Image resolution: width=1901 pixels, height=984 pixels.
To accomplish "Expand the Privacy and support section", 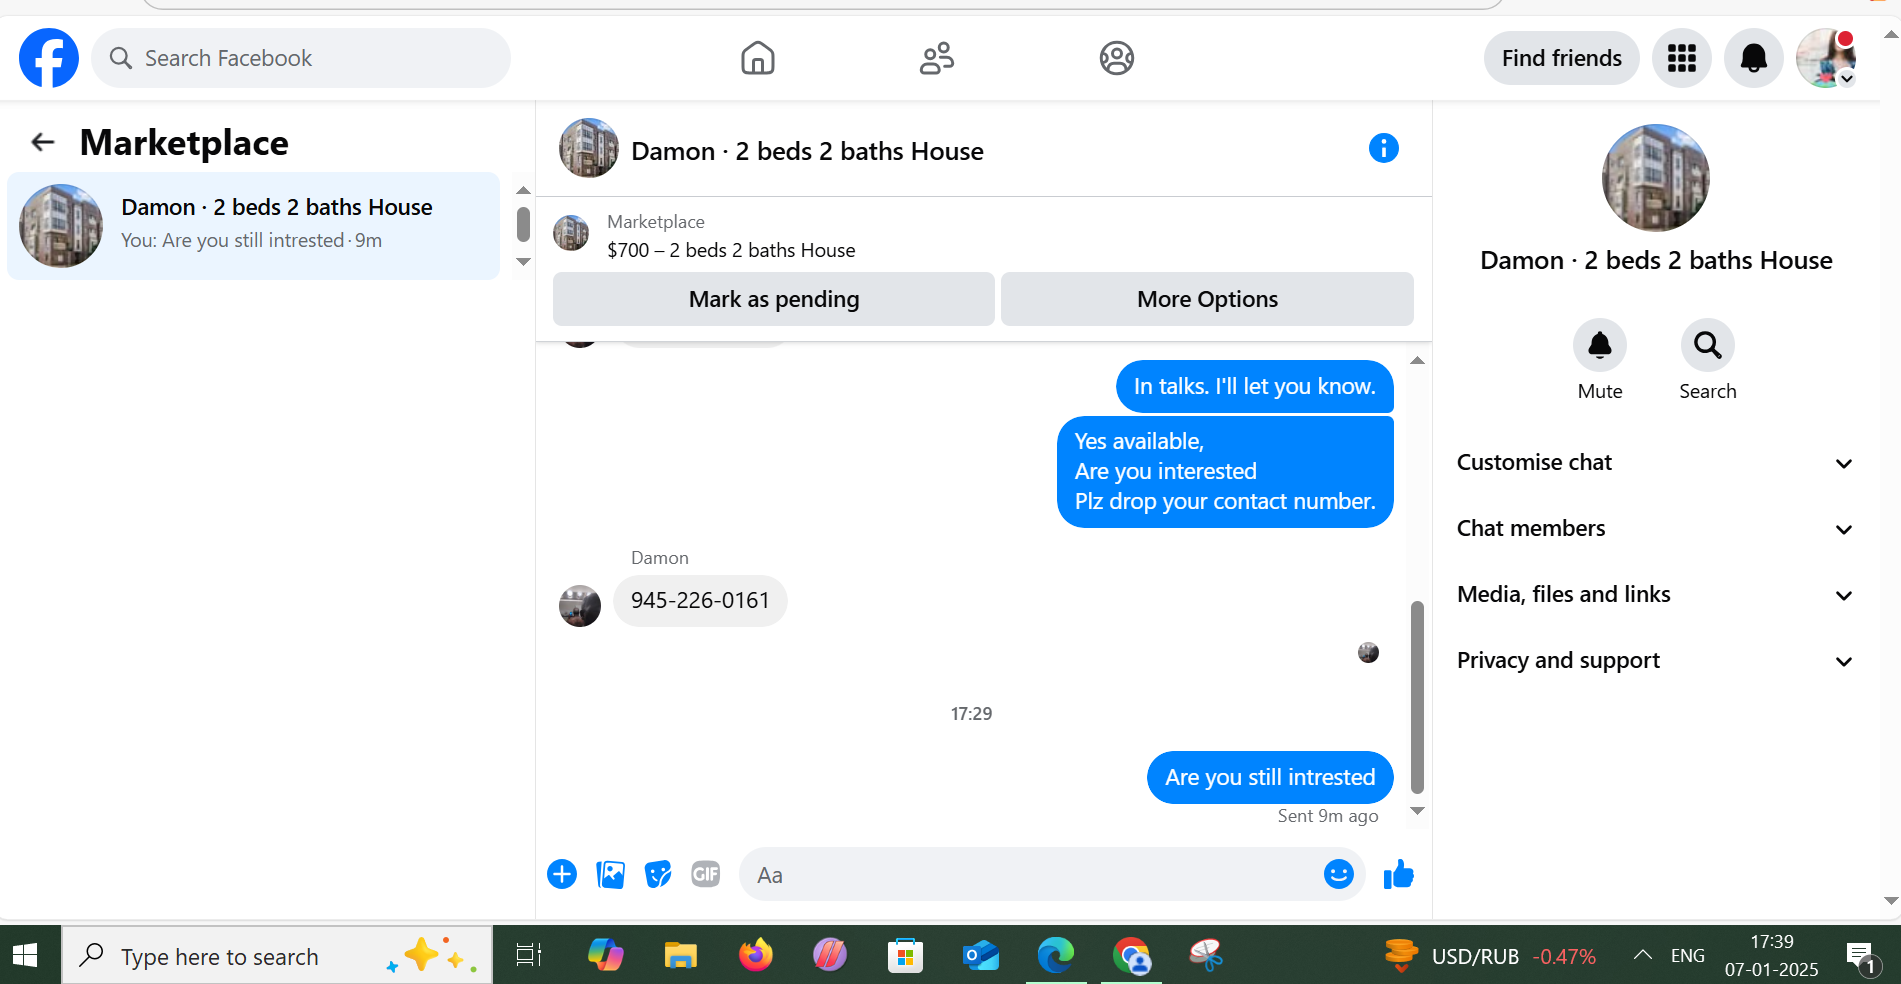I will tap(1655, 660).
